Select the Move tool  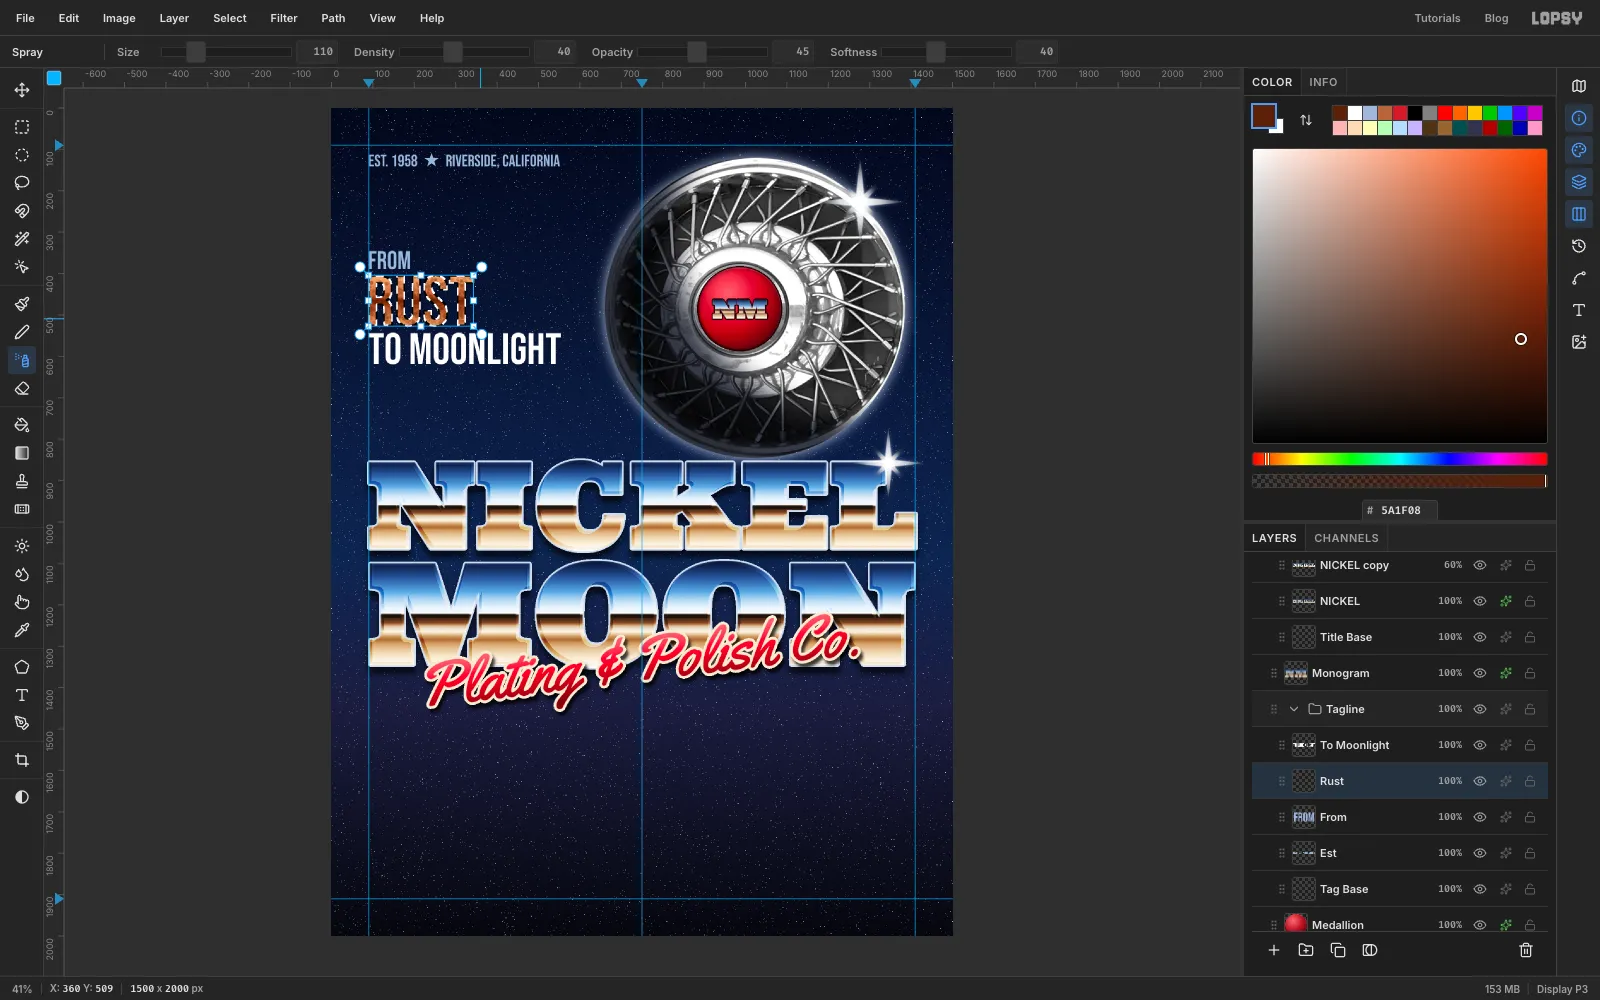tap(22, 90)
